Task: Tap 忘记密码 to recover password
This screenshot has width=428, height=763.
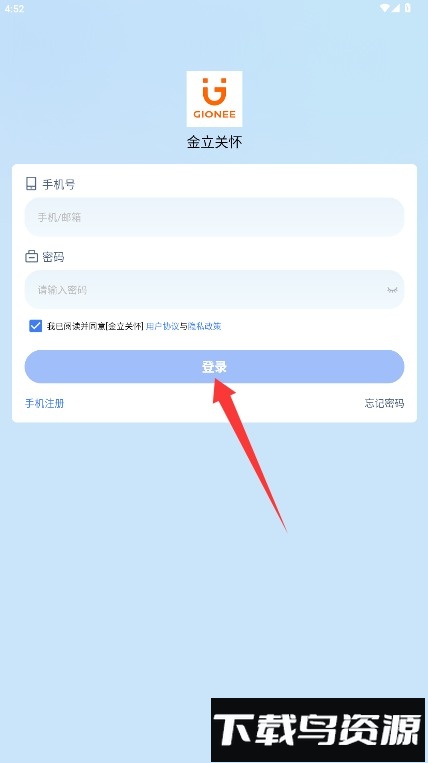Action: click(x=384, y=403)
